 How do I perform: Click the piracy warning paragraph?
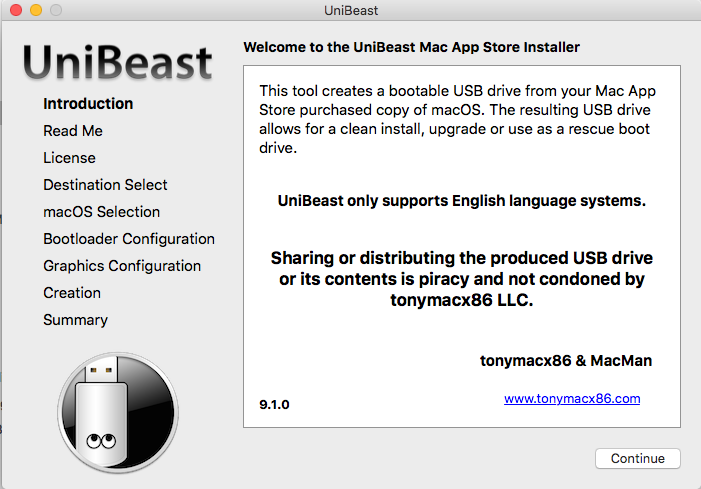tap(462, 279)
